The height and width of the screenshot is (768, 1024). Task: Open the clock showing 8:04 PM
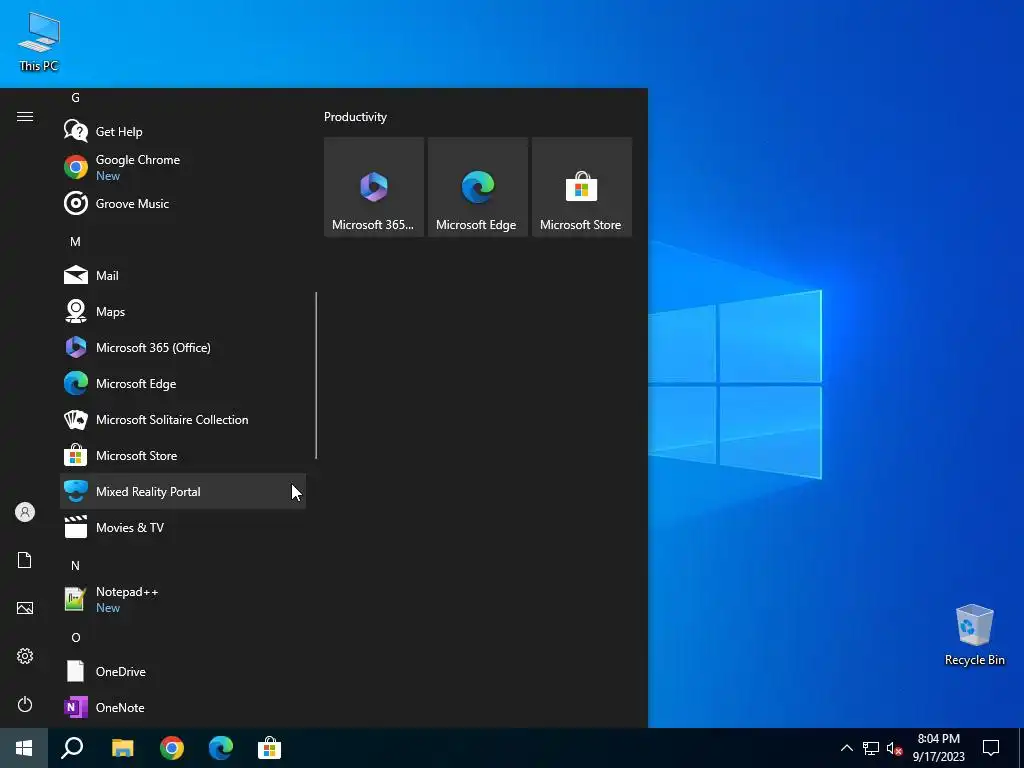pyautogui.click(x=938, y=748)
